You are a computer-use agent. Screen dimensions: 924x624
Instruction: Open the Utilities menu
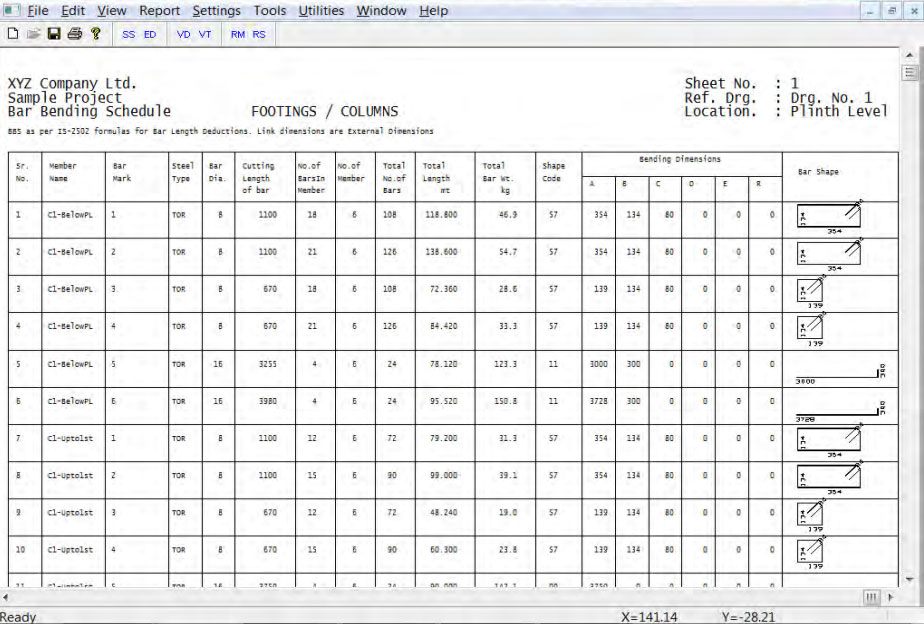pos(320,11)
